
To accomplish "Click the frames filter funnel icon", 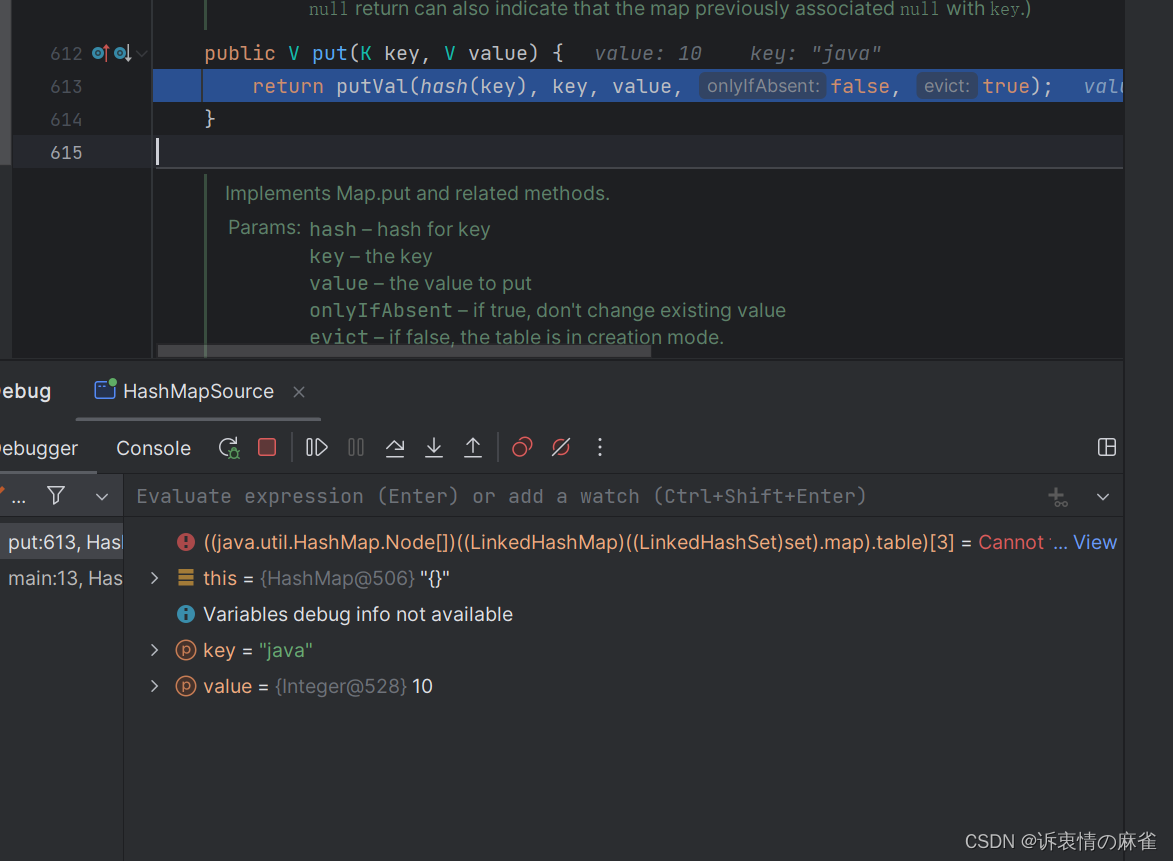I will [56, 495].
